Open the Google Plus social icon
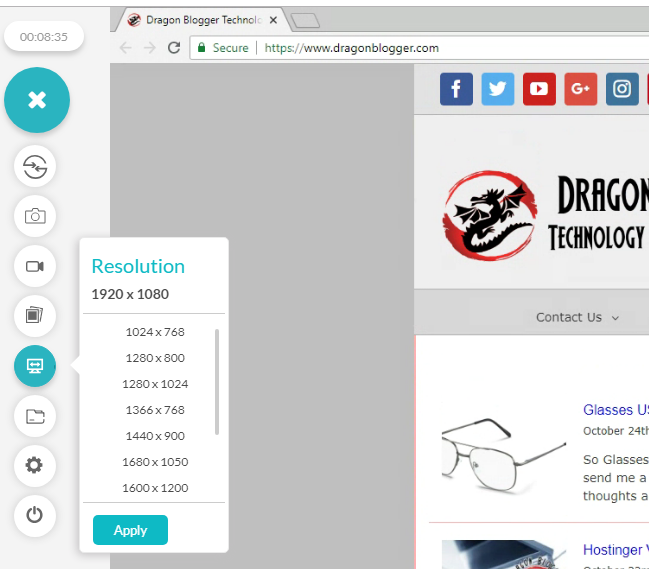Screen dimensions: 649x569 tap(580, 89)
